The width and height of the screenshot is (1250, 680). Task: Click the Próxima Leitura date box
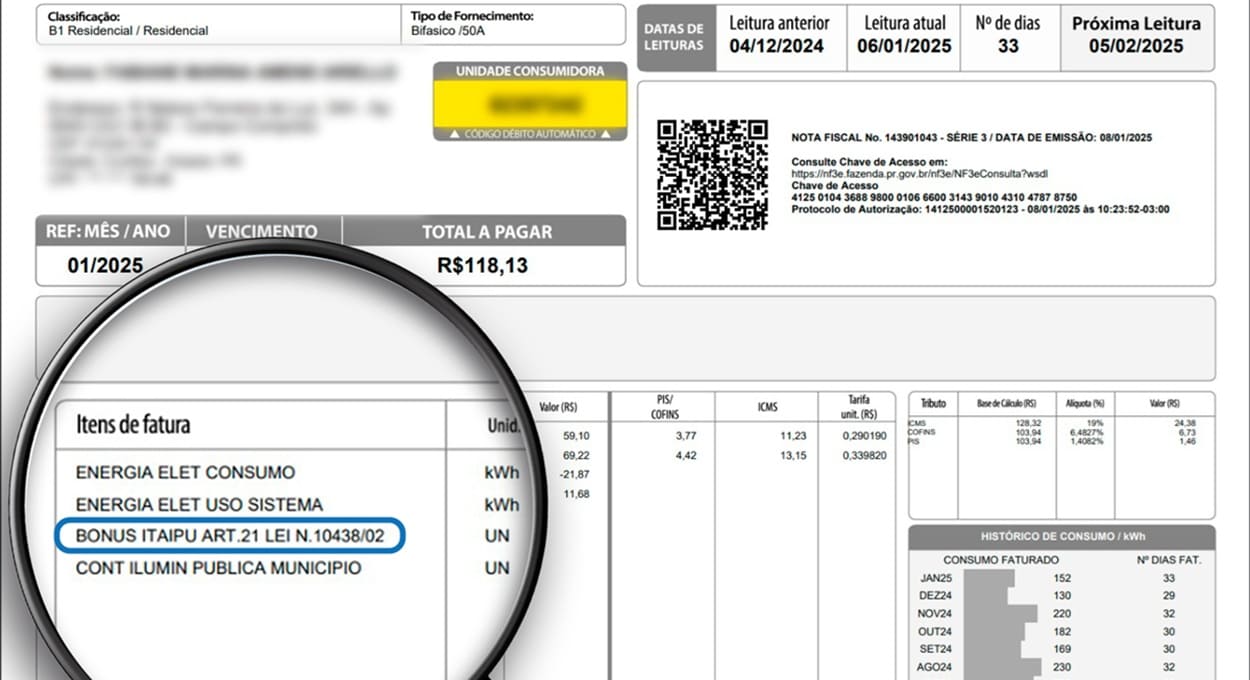tap(1136, 36)
